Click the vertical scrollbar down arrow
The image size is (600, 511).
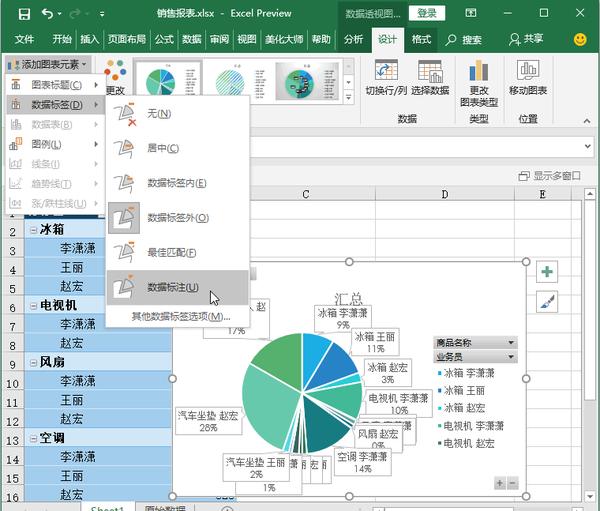[590, 496]
